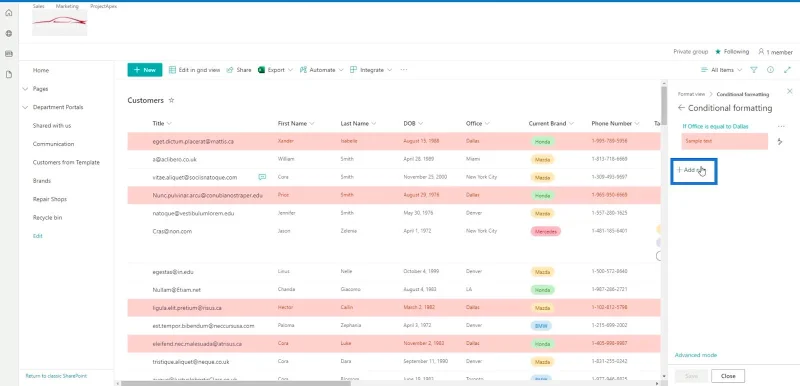Viewport: 800px width, 386px height.
Task: Open the 1 member link
Action: tap(776, 52)
